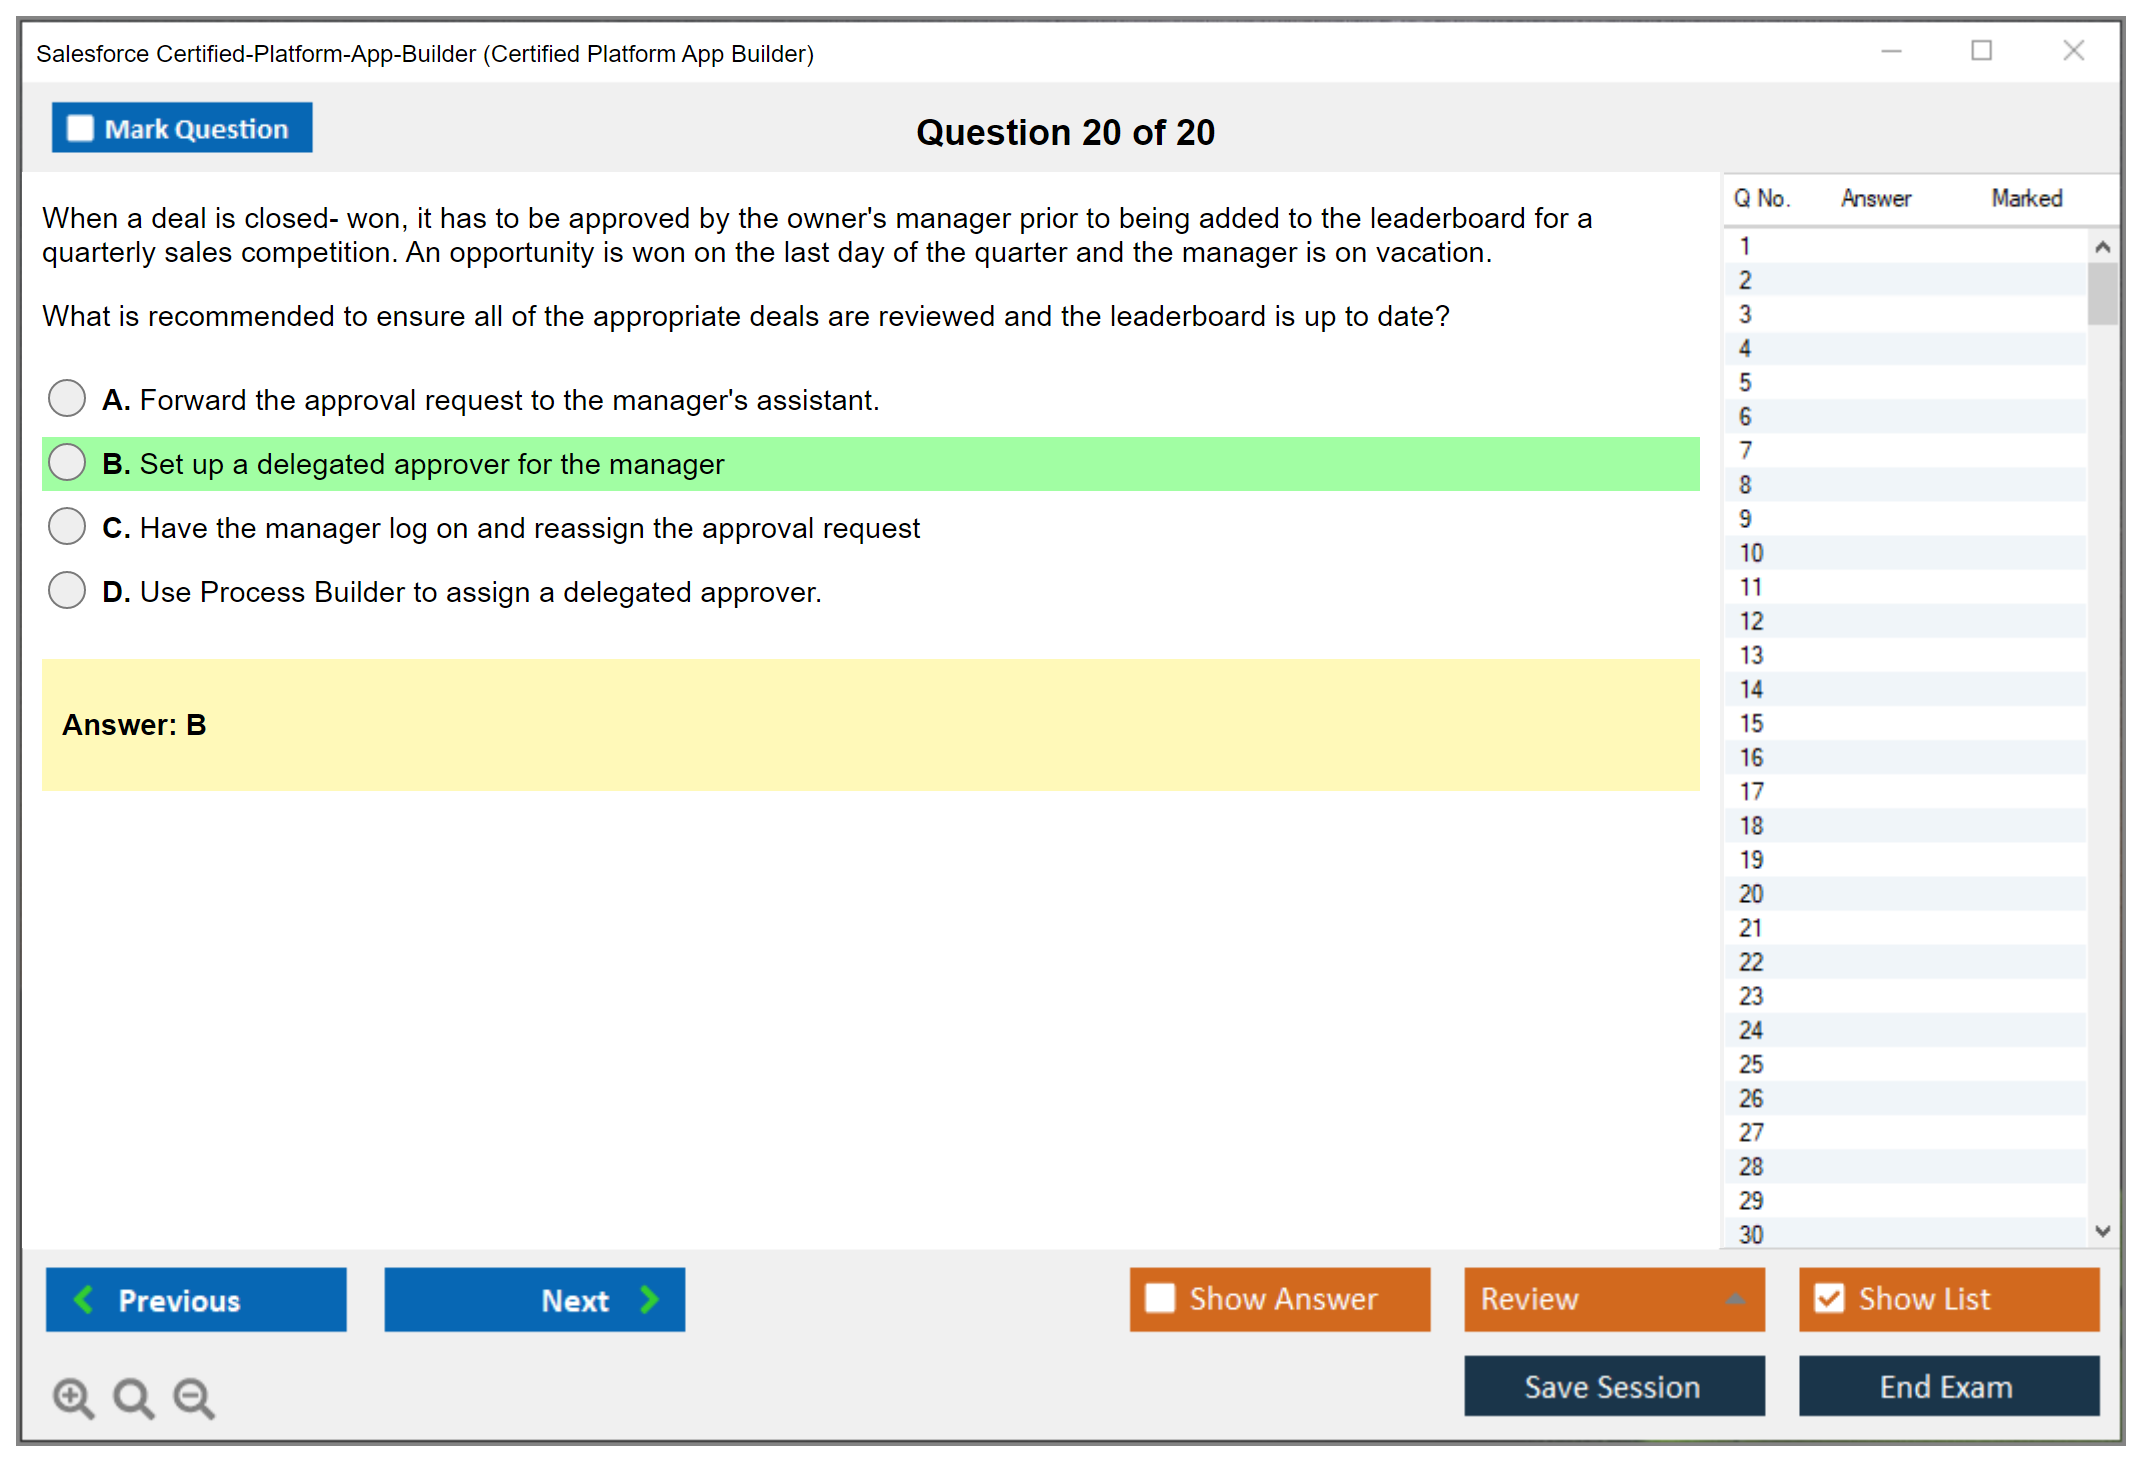This screenshot has height=1470, width=2150.
Task: Choose option D Process Builder radio
Action: pyautogui.click(x=67, y=590)
